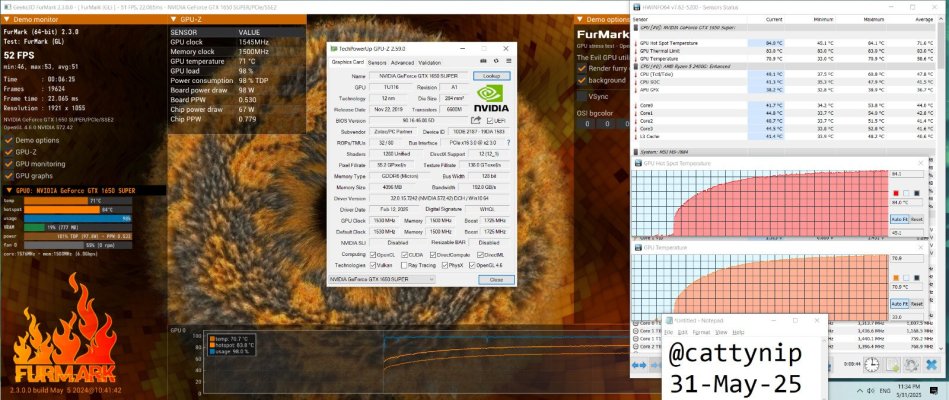Open Notepad View menu

pos(721,332)
